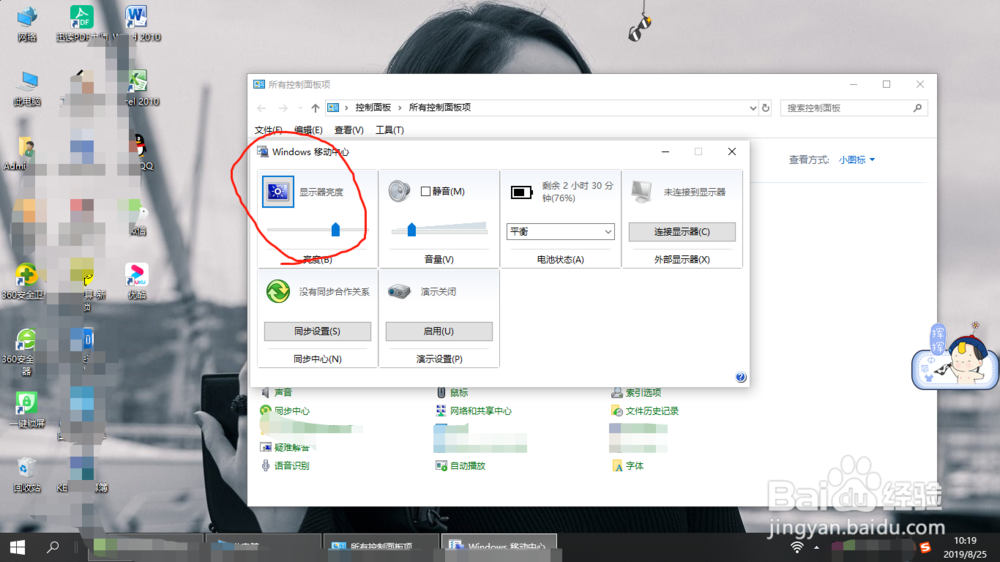This screenshot has width=1000, height=562.
Task: Refresh the Control Panel address bar
Action: click(766, 108)
